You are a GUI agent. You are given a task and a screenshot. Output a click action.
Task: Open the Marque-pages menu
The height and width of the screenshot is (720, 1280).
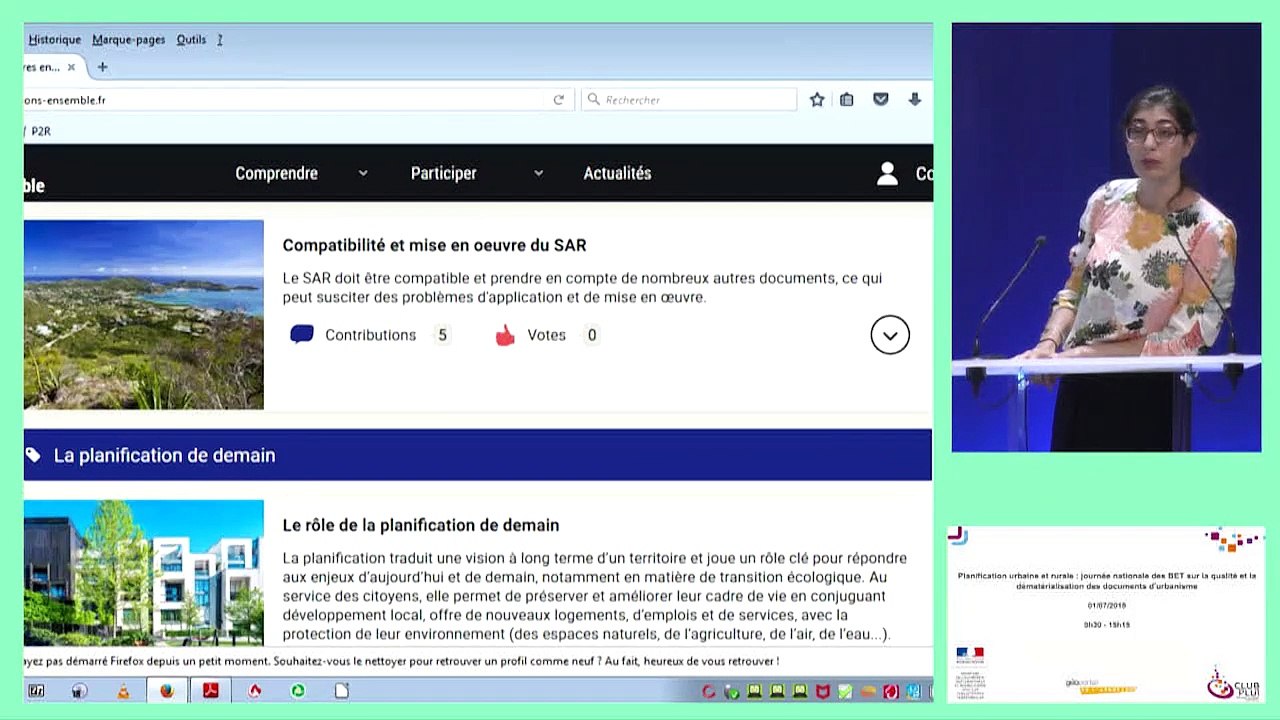[129, 40]
